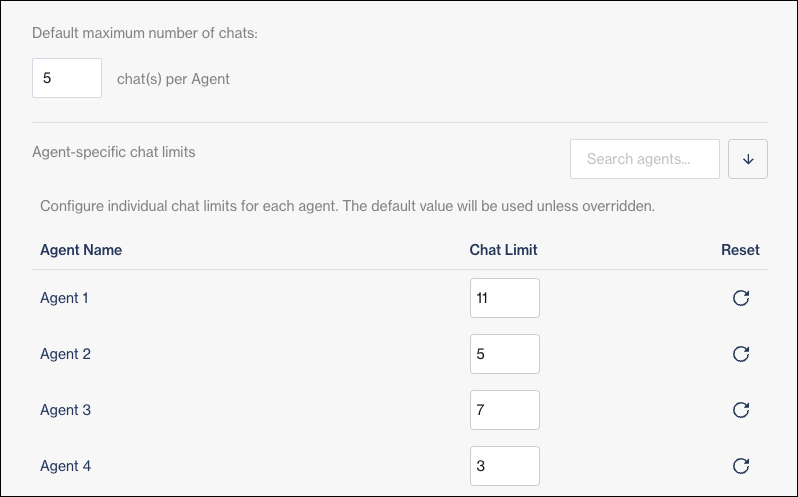This screenshot has height=497, width=798.
Task: Click the Agent 4 name
Action: click(66, 466)
